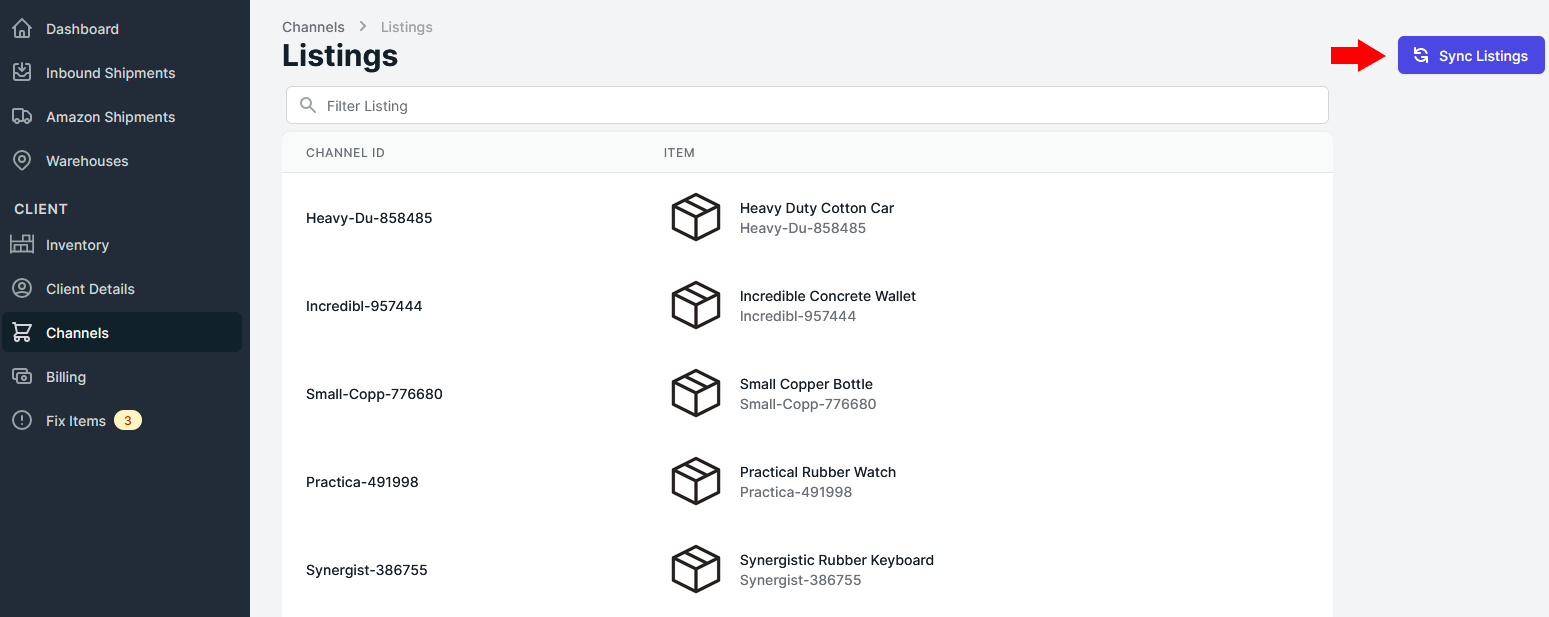Click the Billing cash icon
The image size is (1549, 617).
pyautogui.click(x=22, y=377)
